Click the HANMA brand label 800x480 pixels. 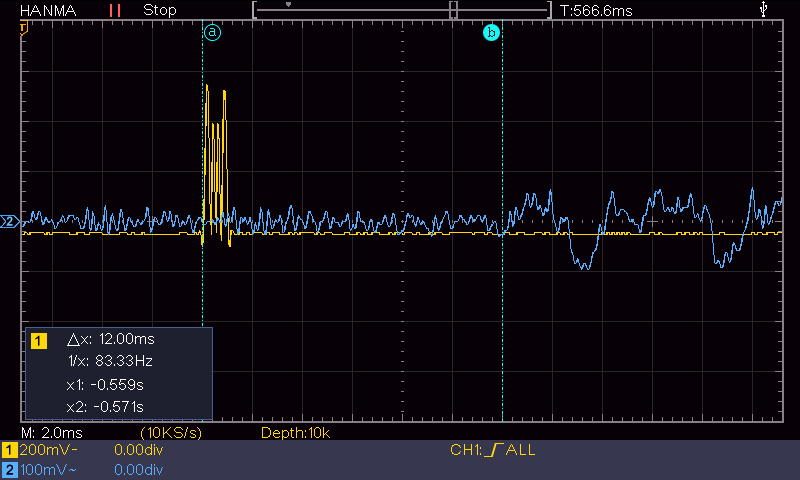pyautogui.click(x=48, y=10)
